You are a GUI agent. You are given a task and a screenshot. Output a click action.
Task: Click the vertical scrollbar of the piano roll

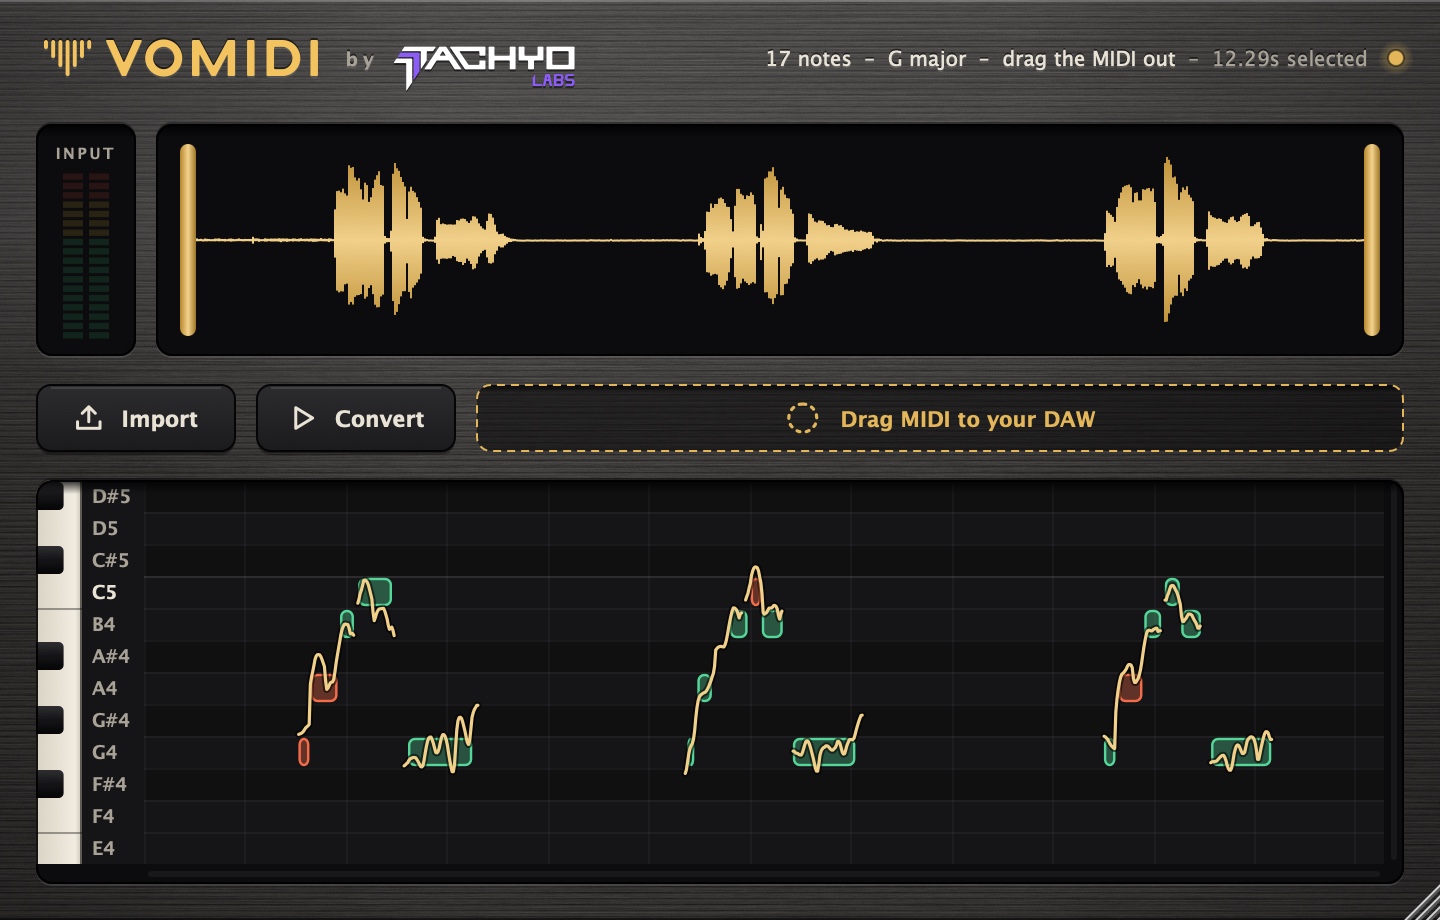point(1393,675)
